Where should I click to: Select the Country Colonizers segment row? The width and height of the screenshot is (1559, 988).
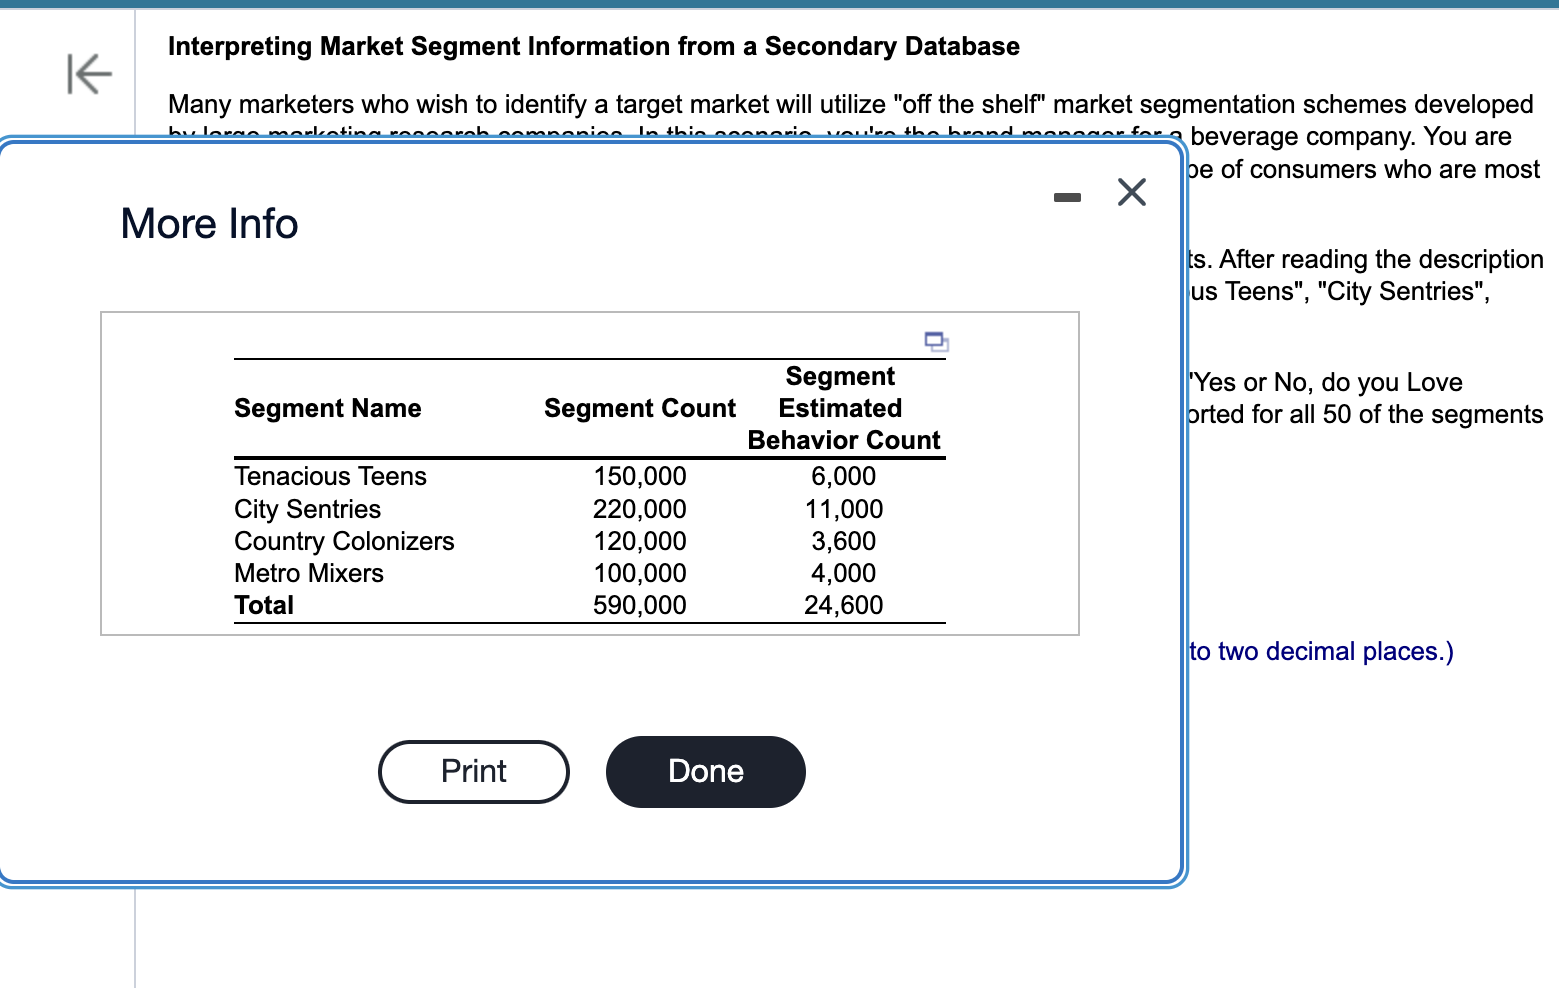[344, 541]
